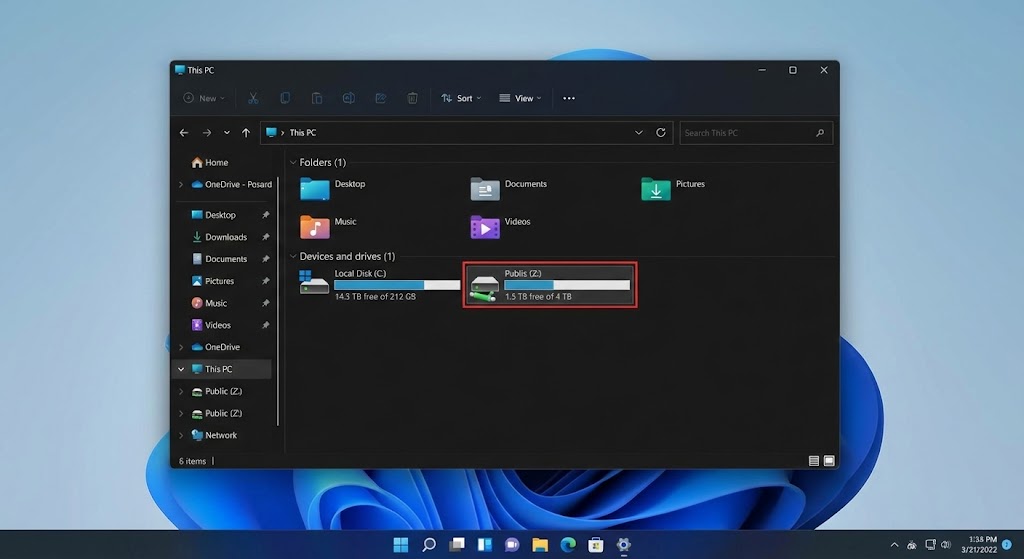Open the Music folder in main pane

tap(330, 226)
